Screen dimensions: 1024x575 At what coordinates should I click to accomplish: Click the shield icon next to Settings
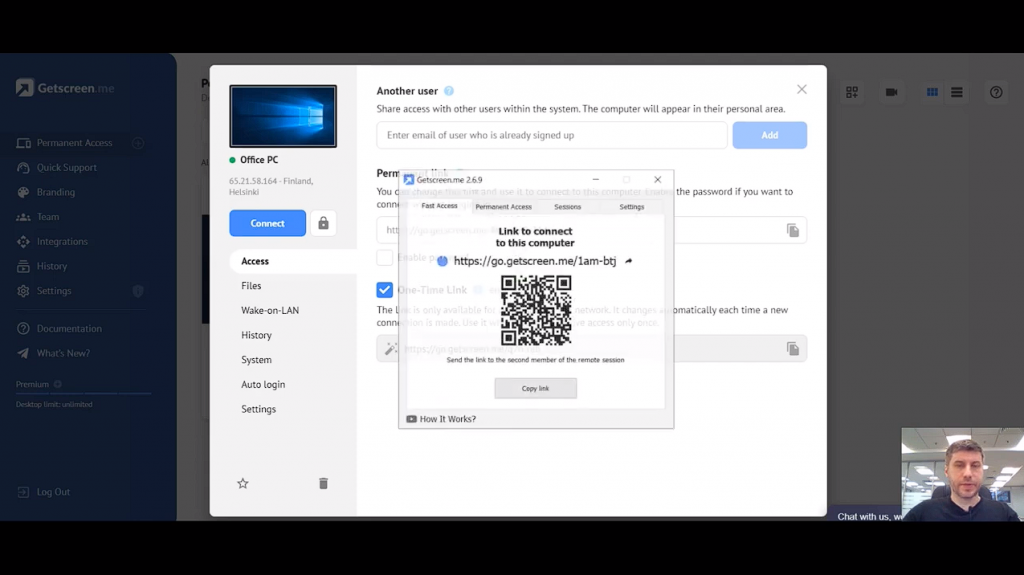(138, 291)
